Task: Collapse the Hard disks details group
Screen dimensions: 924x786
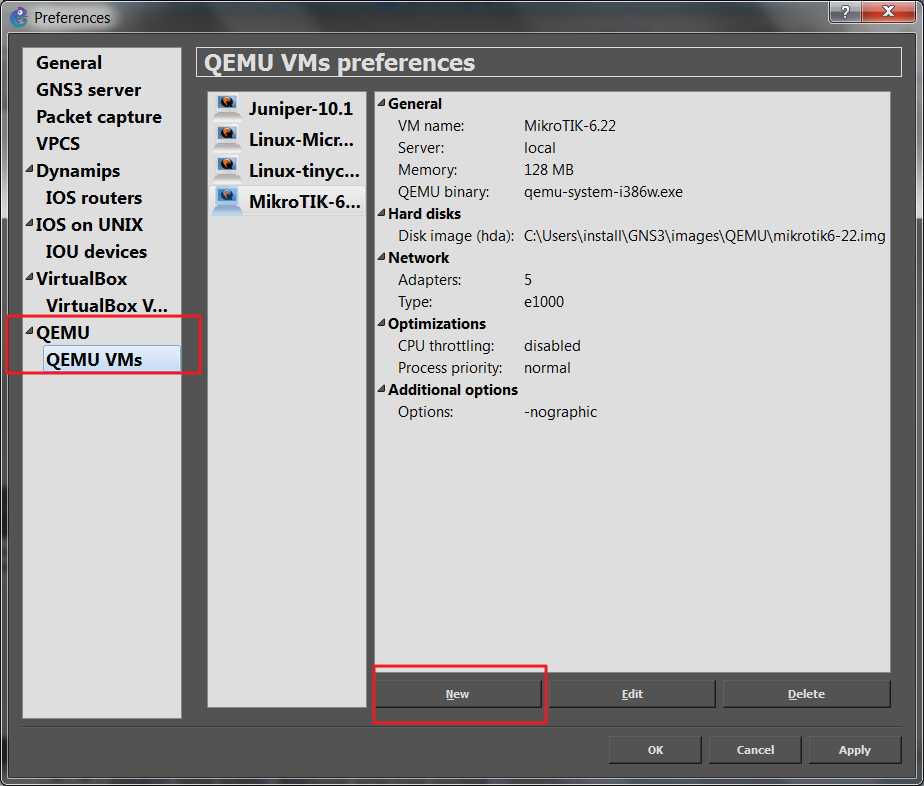Action: pos(382,213)
